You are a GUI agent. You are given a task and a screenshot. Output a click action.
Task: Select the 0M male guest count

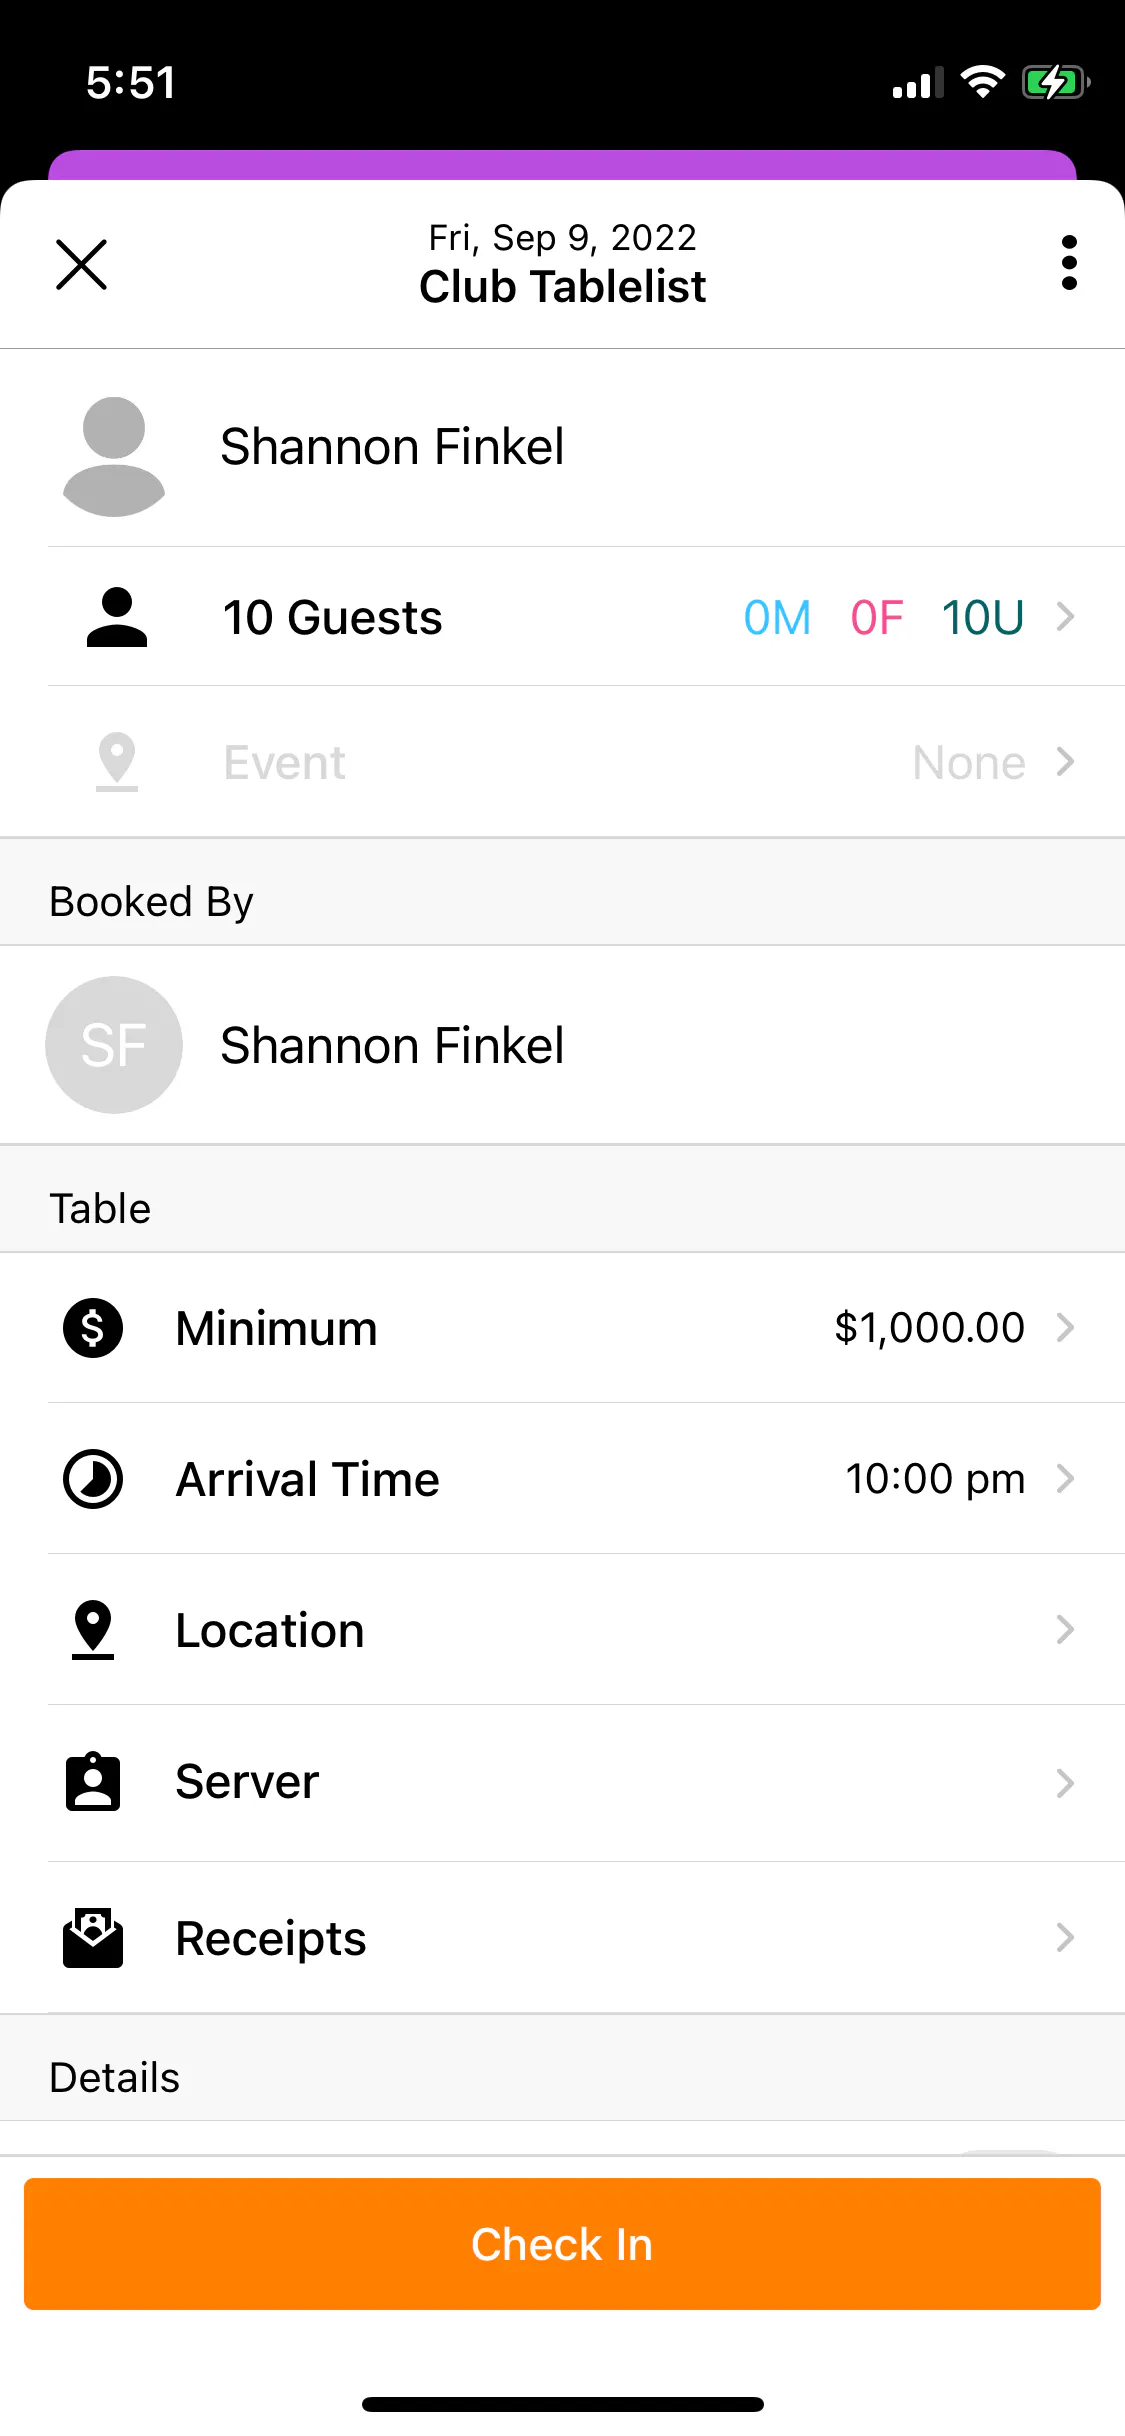click(777, 617)
